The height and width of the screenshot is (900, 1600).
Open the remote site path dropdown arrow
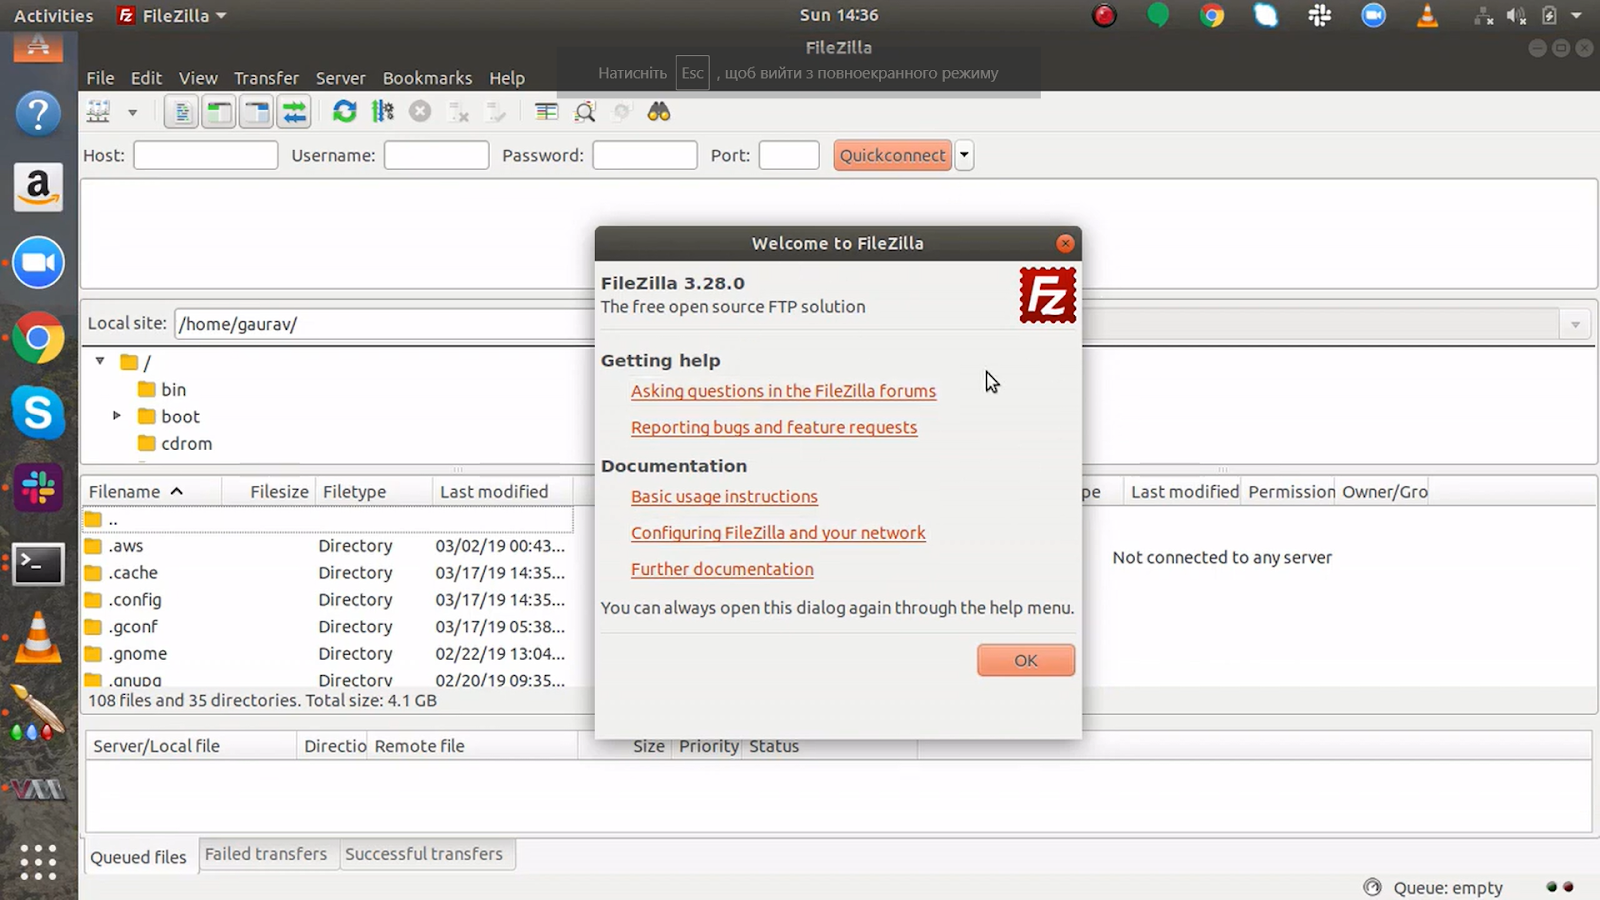[x=1575, y=324]
